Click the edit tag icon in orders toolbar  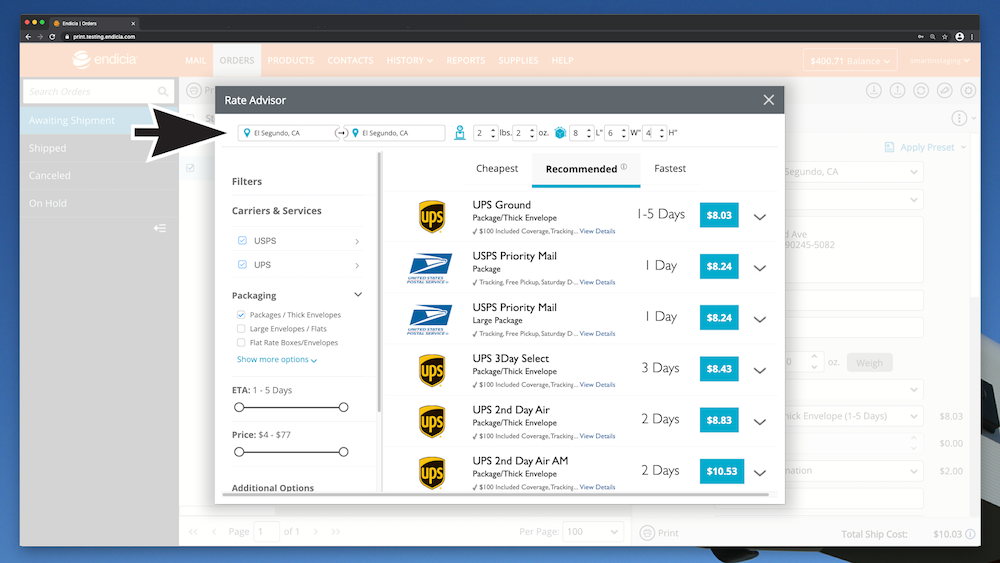[x=945, y=91]
